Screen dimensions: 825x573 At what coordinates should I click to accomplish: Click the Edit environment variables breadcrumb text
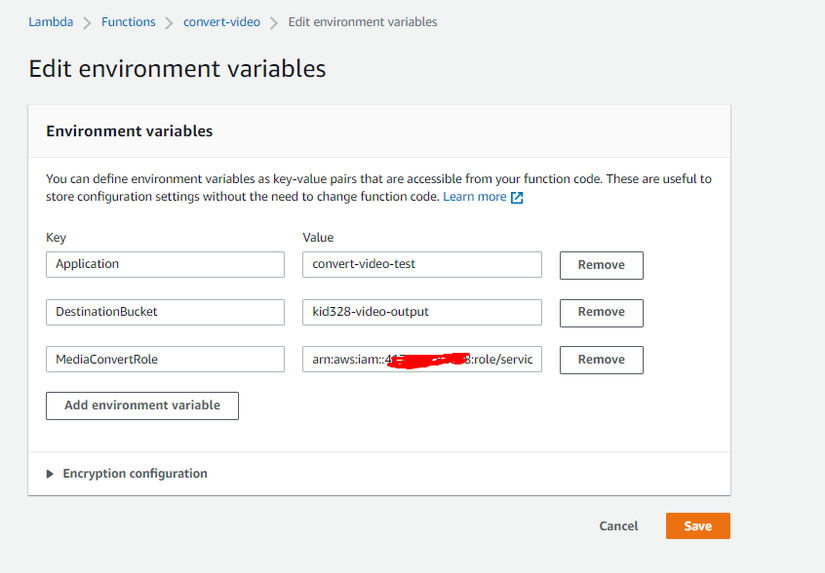coord(362,22)
